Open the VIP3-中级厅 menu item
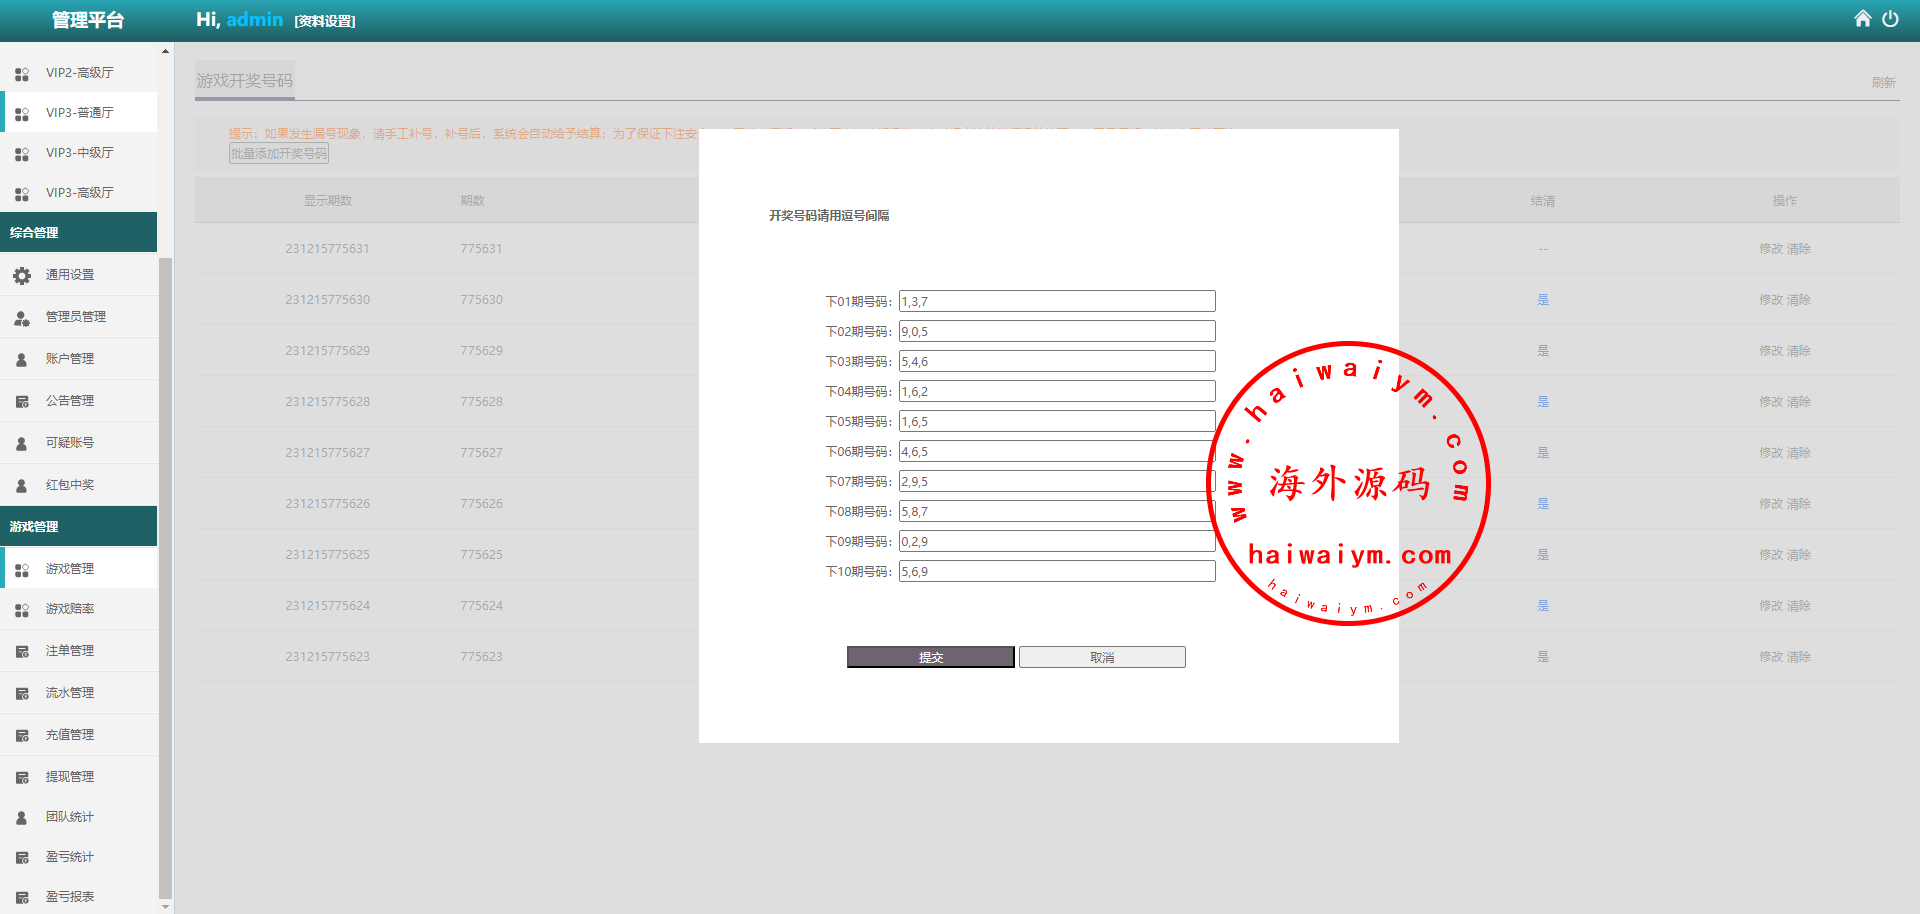 coord(79,153)
